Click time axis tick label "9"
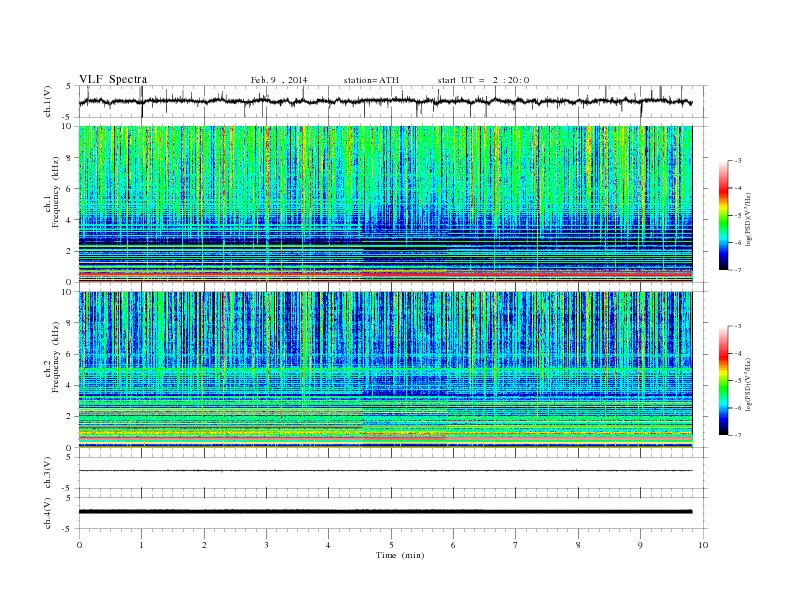 [x=640, y=545]
